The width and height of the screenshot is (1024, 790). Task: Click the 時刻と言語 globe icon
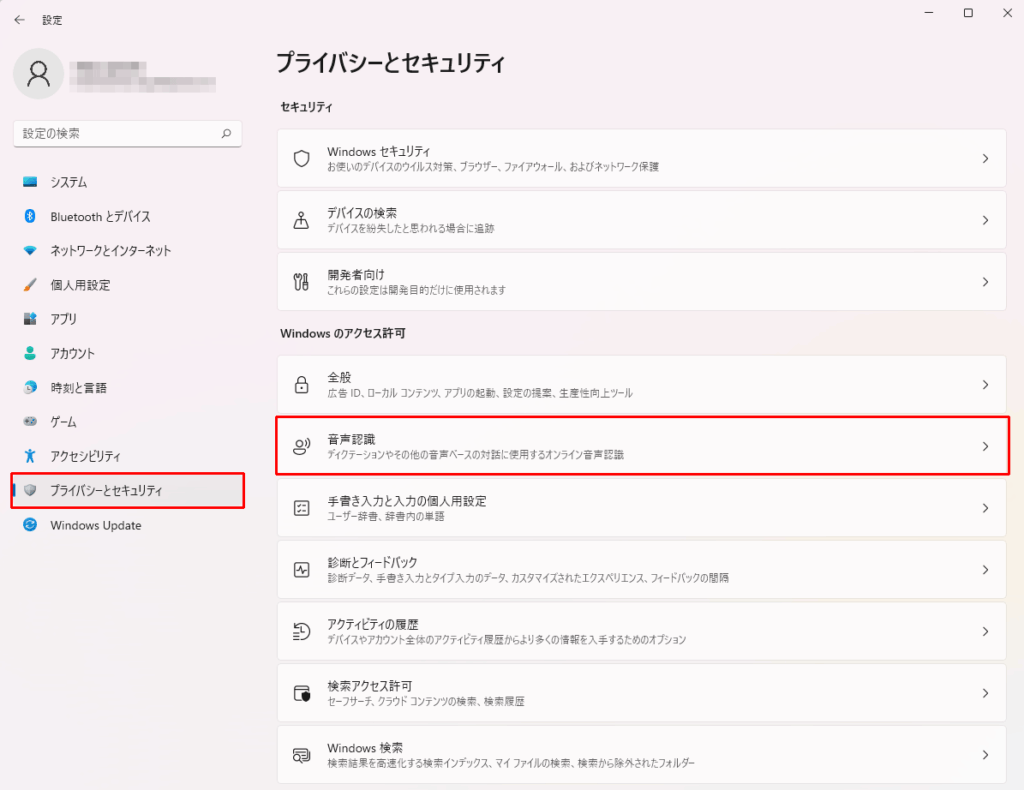(30, 387)
